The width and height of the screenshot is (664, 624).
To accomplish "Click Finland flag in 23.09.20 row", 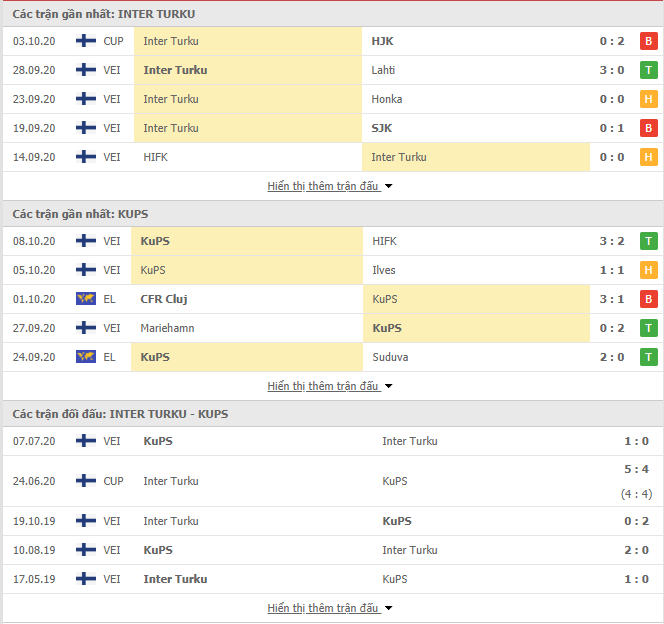I will coord(86,99).
